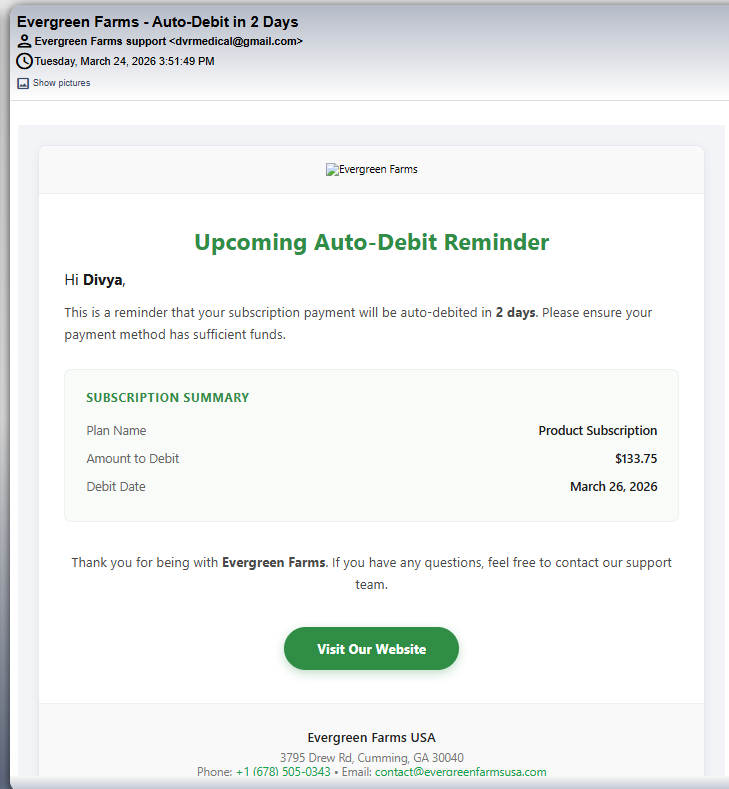Screen dimensions: 729x789
Task: Click the picture icon beside Show pictures
Action: (x=23, y=83)
